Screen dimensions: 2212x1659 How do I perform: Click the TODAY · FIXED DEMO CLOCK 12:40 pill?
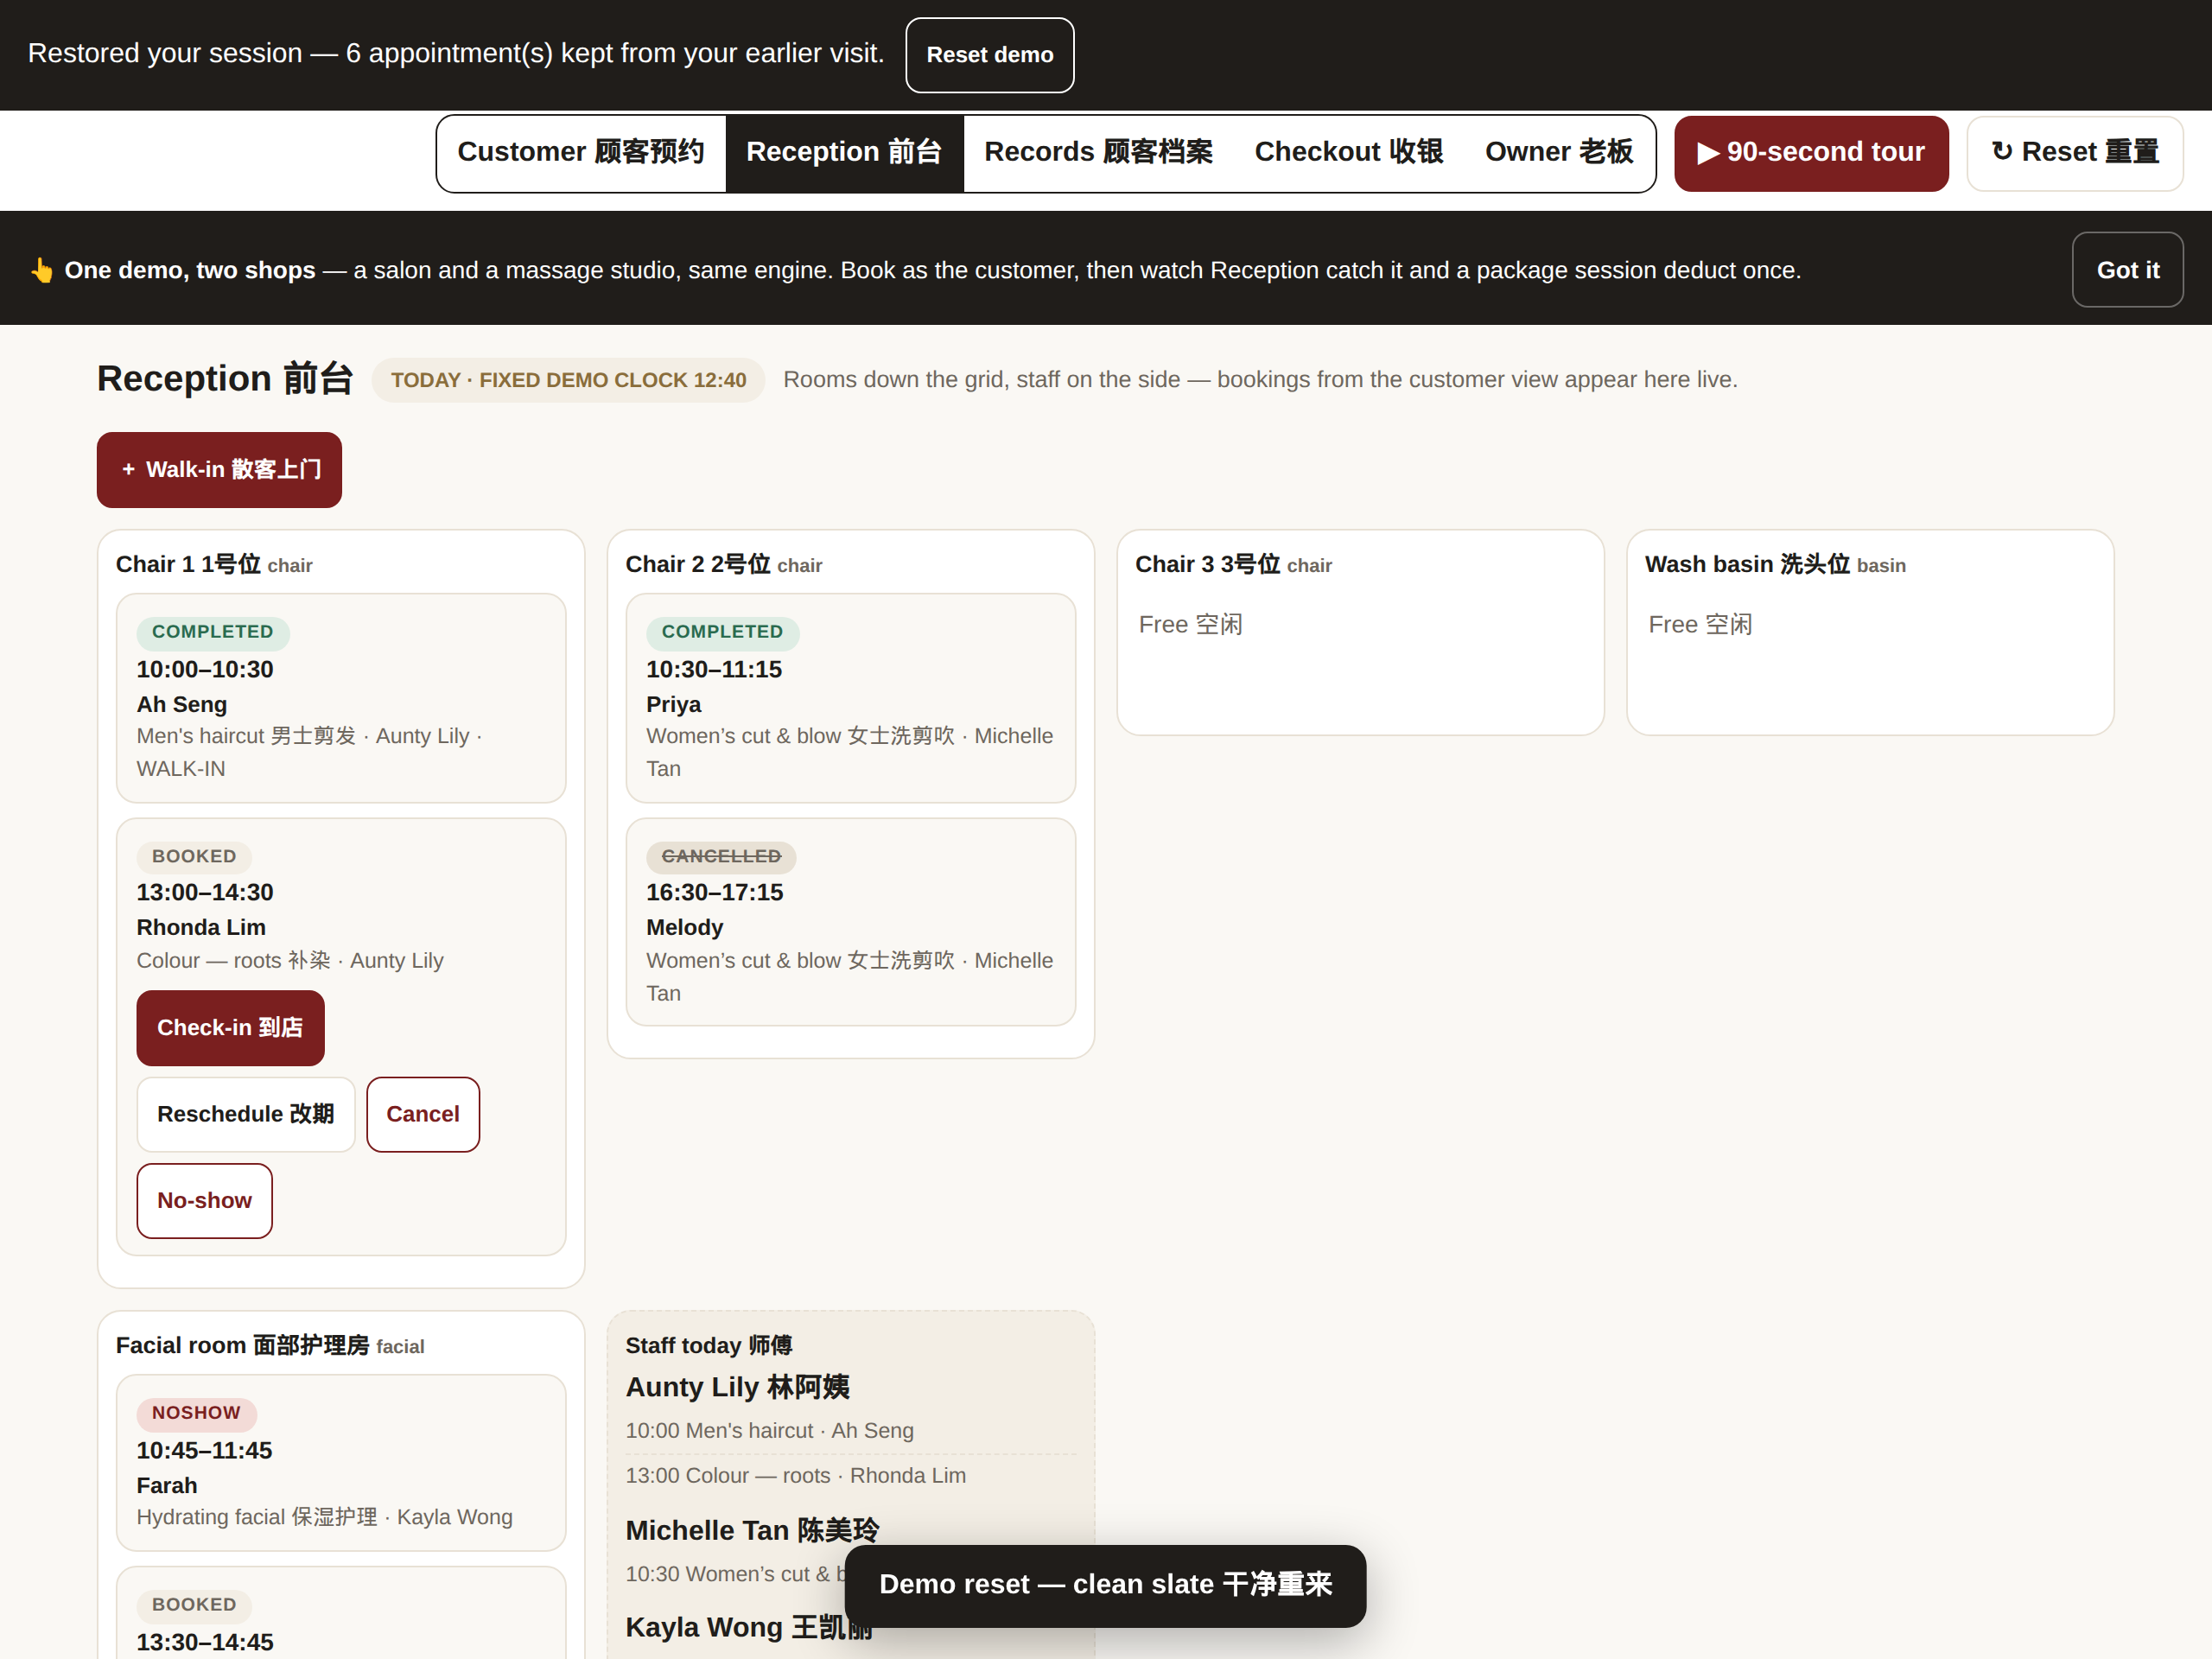point(568,380)
